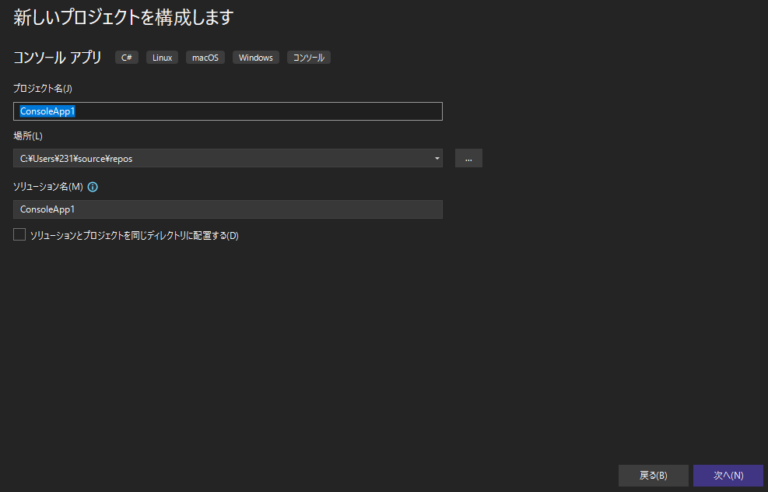Click into the ソリューション名 input field
The width and height of the screenshot is (768, 492).
(x=228, y=209)
